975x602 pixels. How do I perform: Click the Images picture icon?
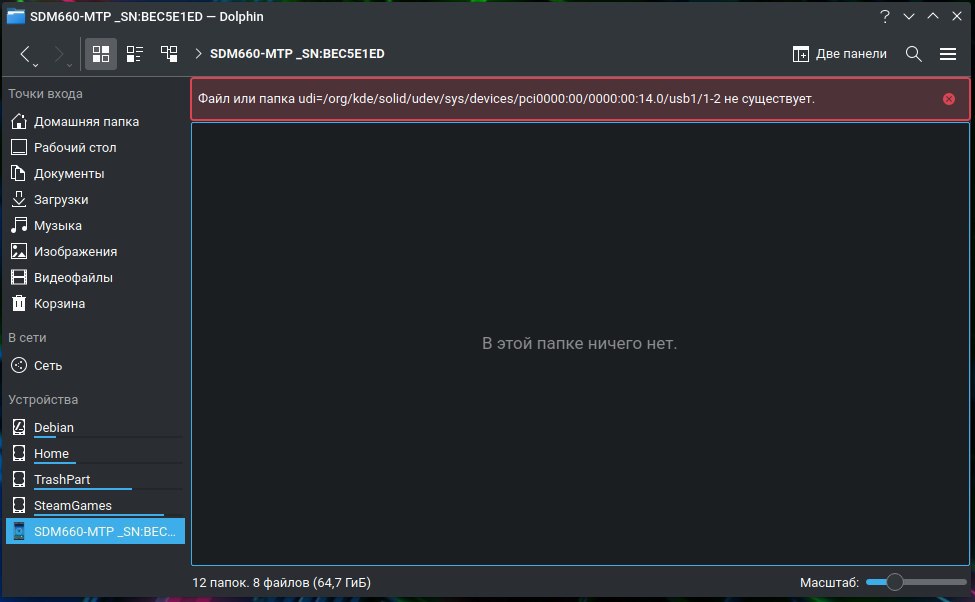[19, 251]
